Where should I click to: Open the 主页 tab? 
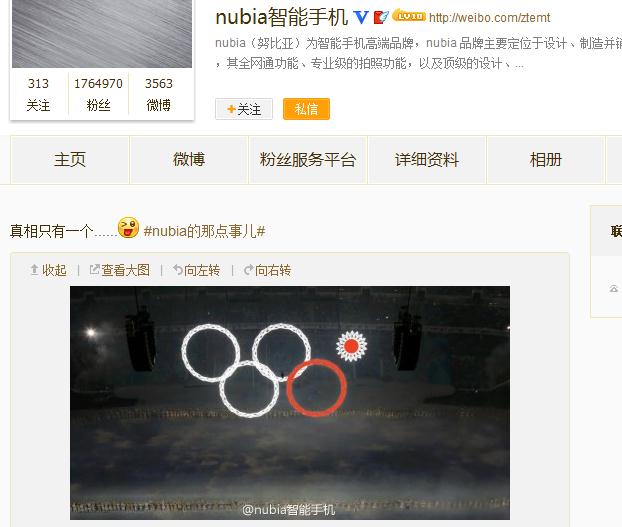[x=70, y=160]
